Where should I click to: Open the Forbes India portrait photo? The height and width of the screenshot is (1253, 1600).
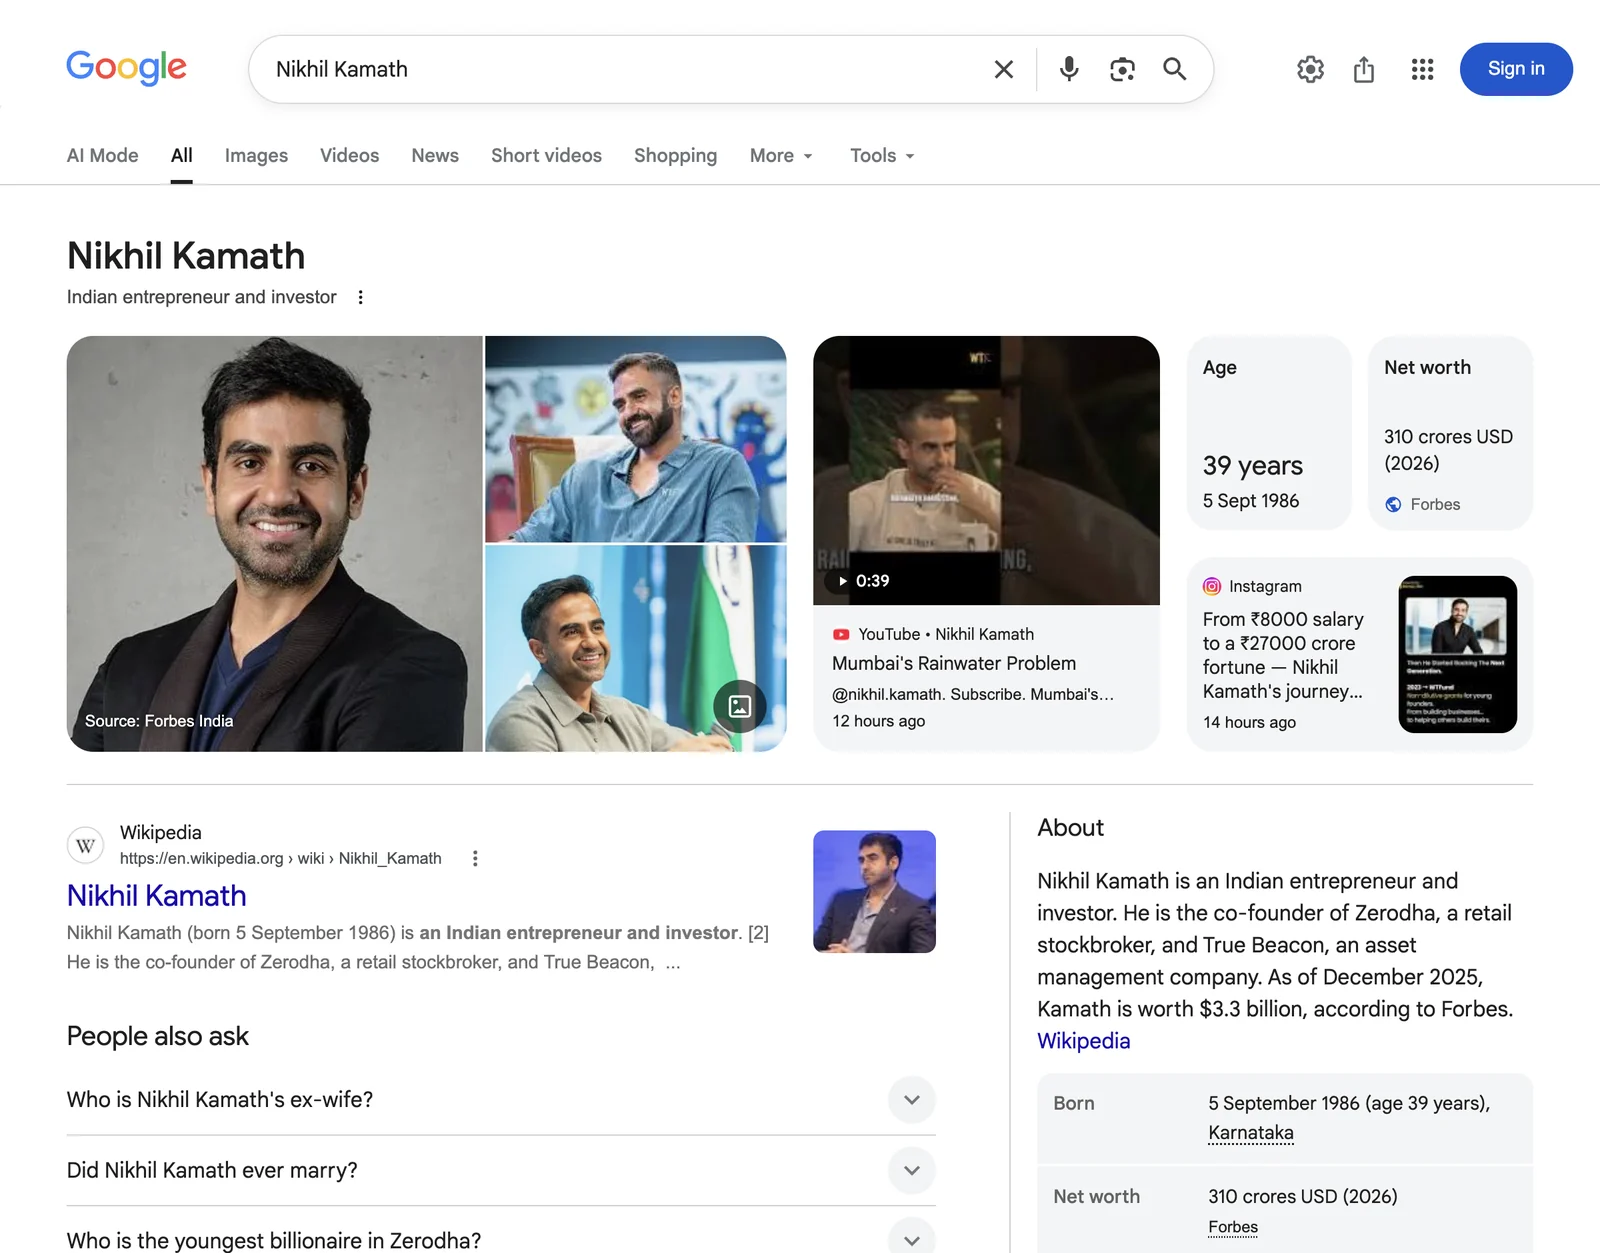point(274,543)
